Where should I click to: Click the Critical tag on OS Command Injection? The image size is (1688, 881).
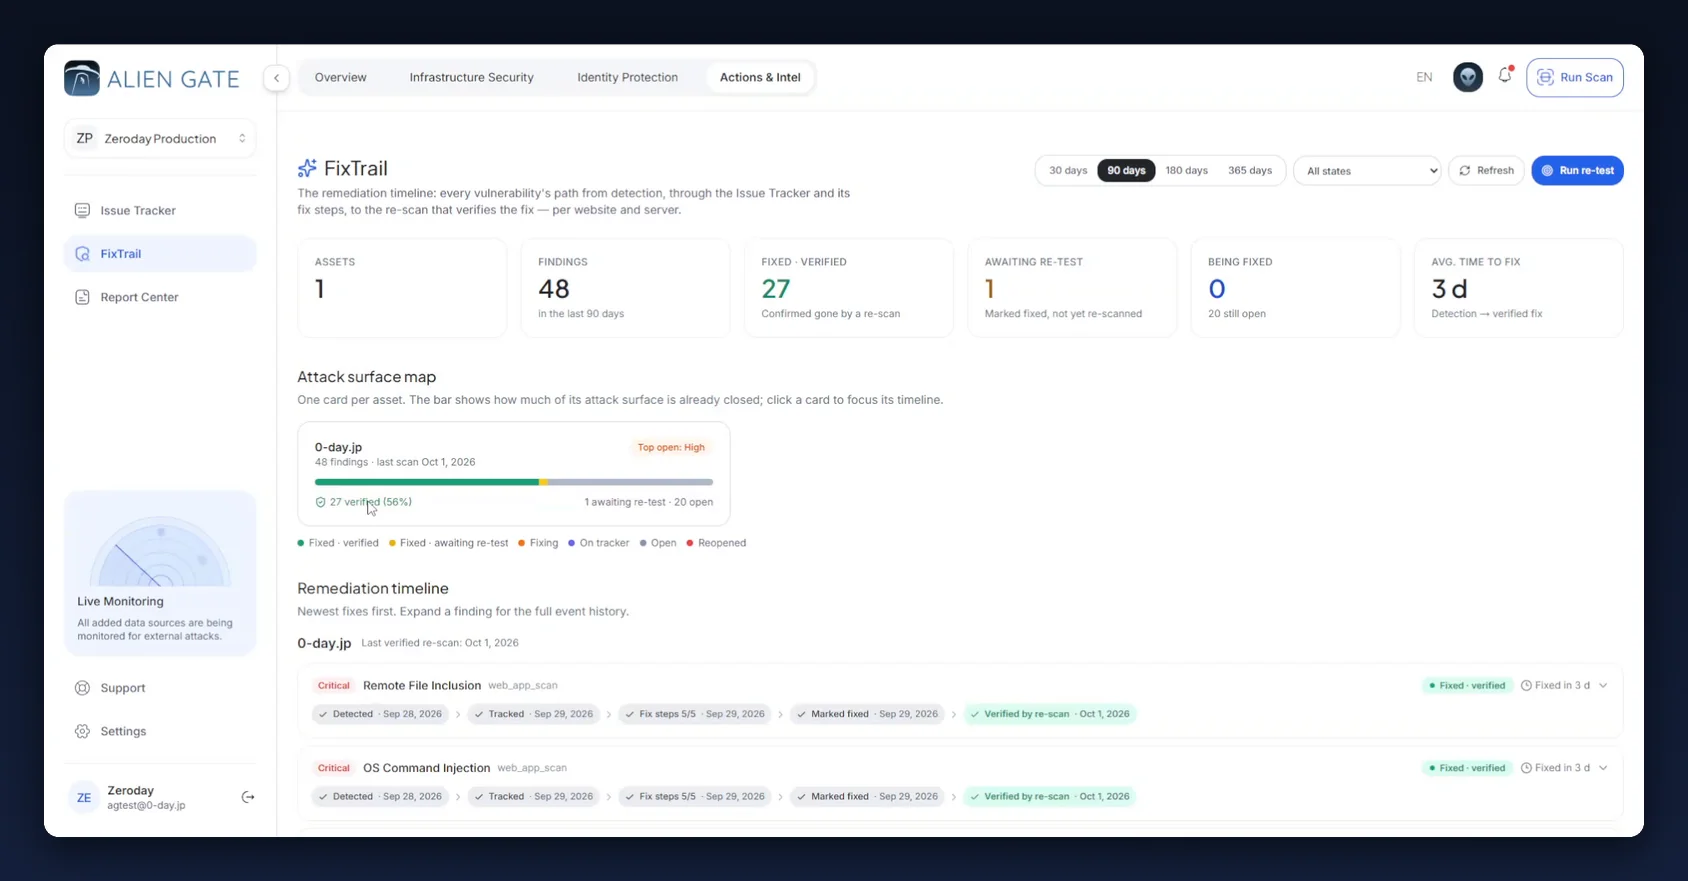334,768
